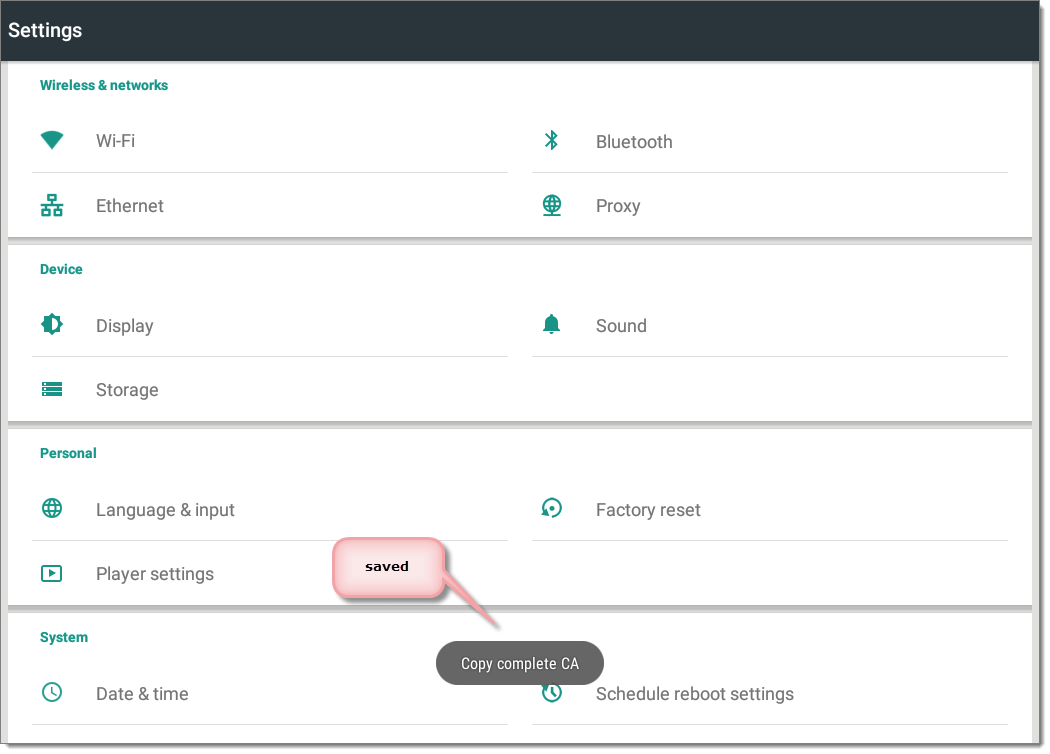The width and height of the screenshot is (1050, 754).
Task: Click the Factory reset circular arrow icon
Action: [x=551, y=508]
